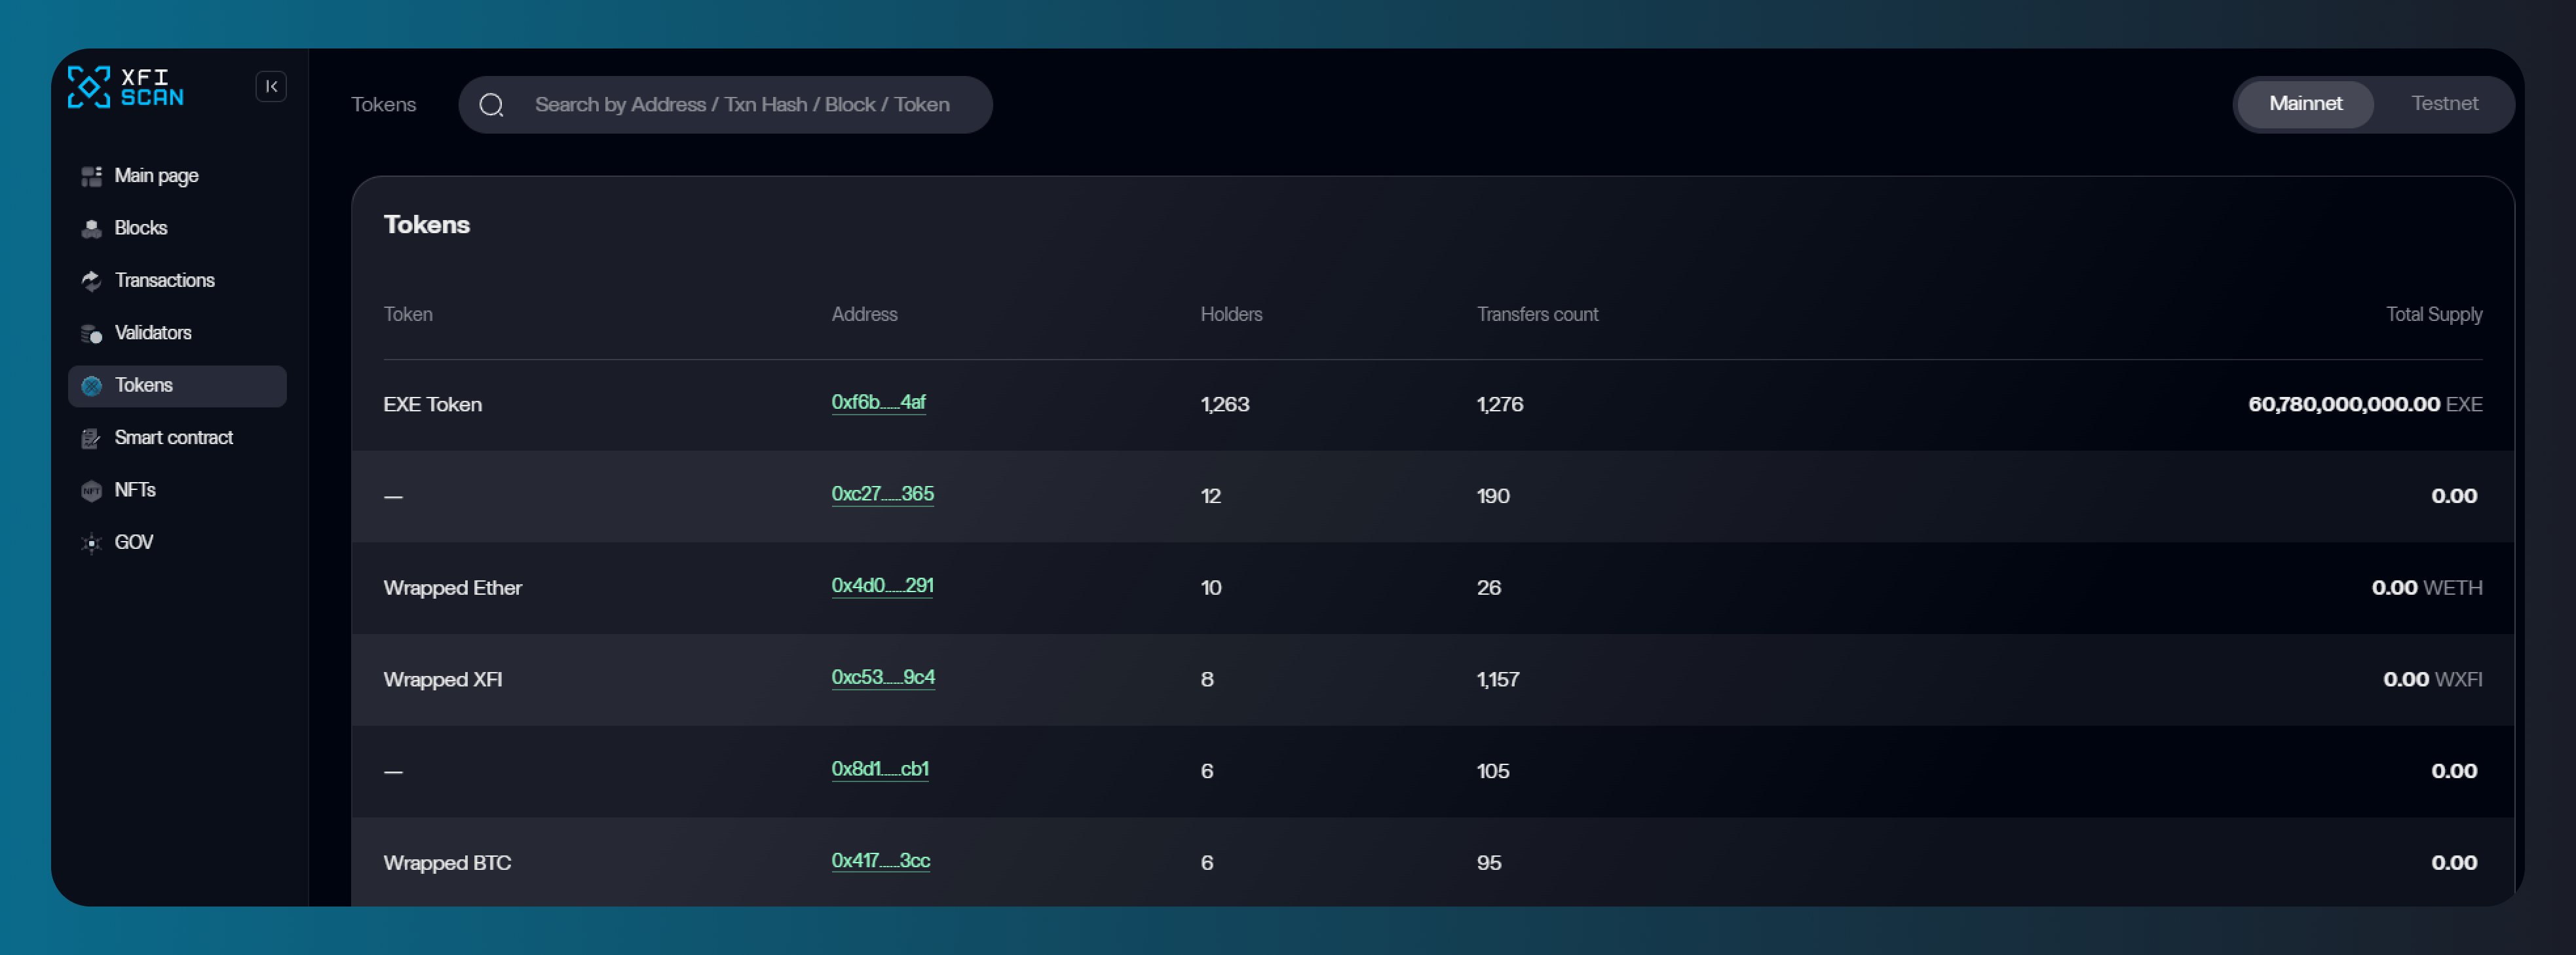Viewport: 2576px width, 955px height.
Task: Focus the Search by Address field
Action: (x=725, y=105)
